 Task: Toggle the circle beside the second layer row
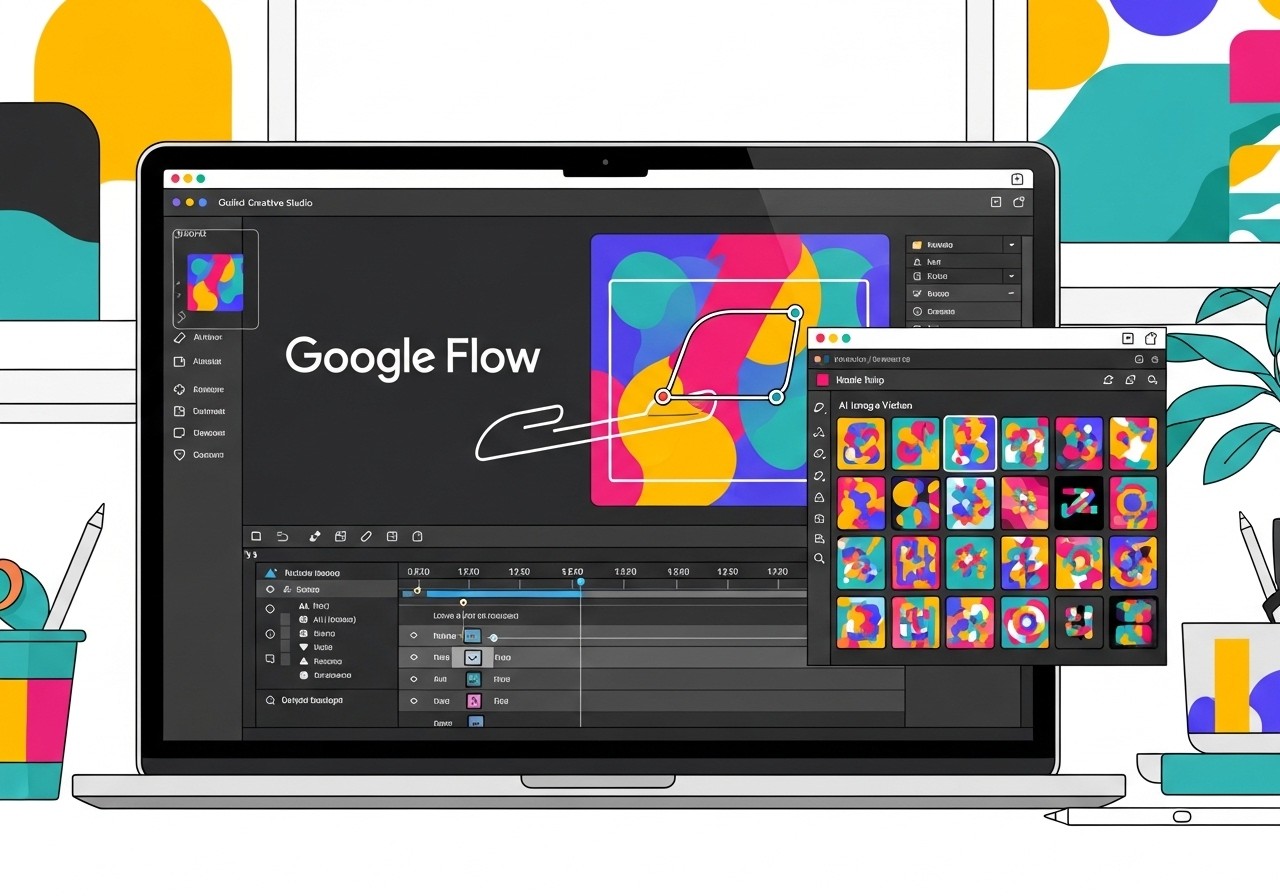point(270,608)
